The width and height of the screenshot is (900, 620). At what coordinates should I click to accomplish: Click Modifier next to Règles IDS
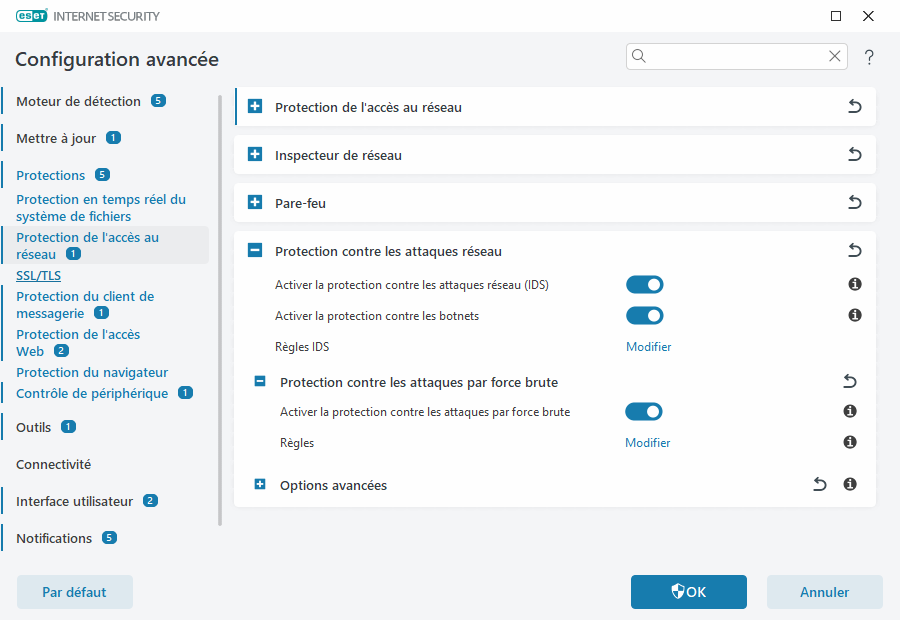(x=647, y=345)
